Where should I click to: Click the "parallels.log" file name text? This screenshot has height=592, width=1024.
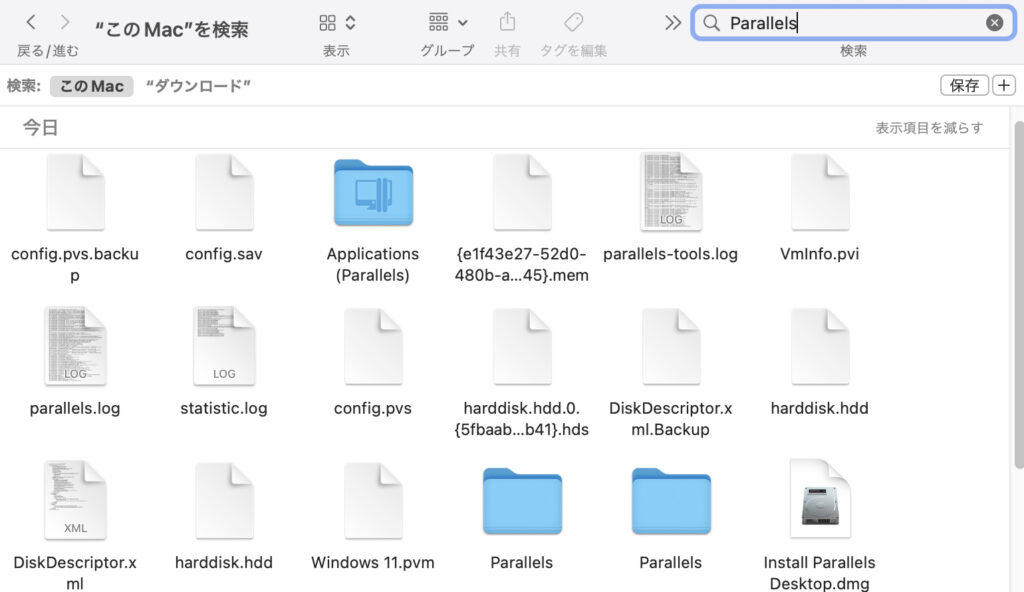(75, 408)
